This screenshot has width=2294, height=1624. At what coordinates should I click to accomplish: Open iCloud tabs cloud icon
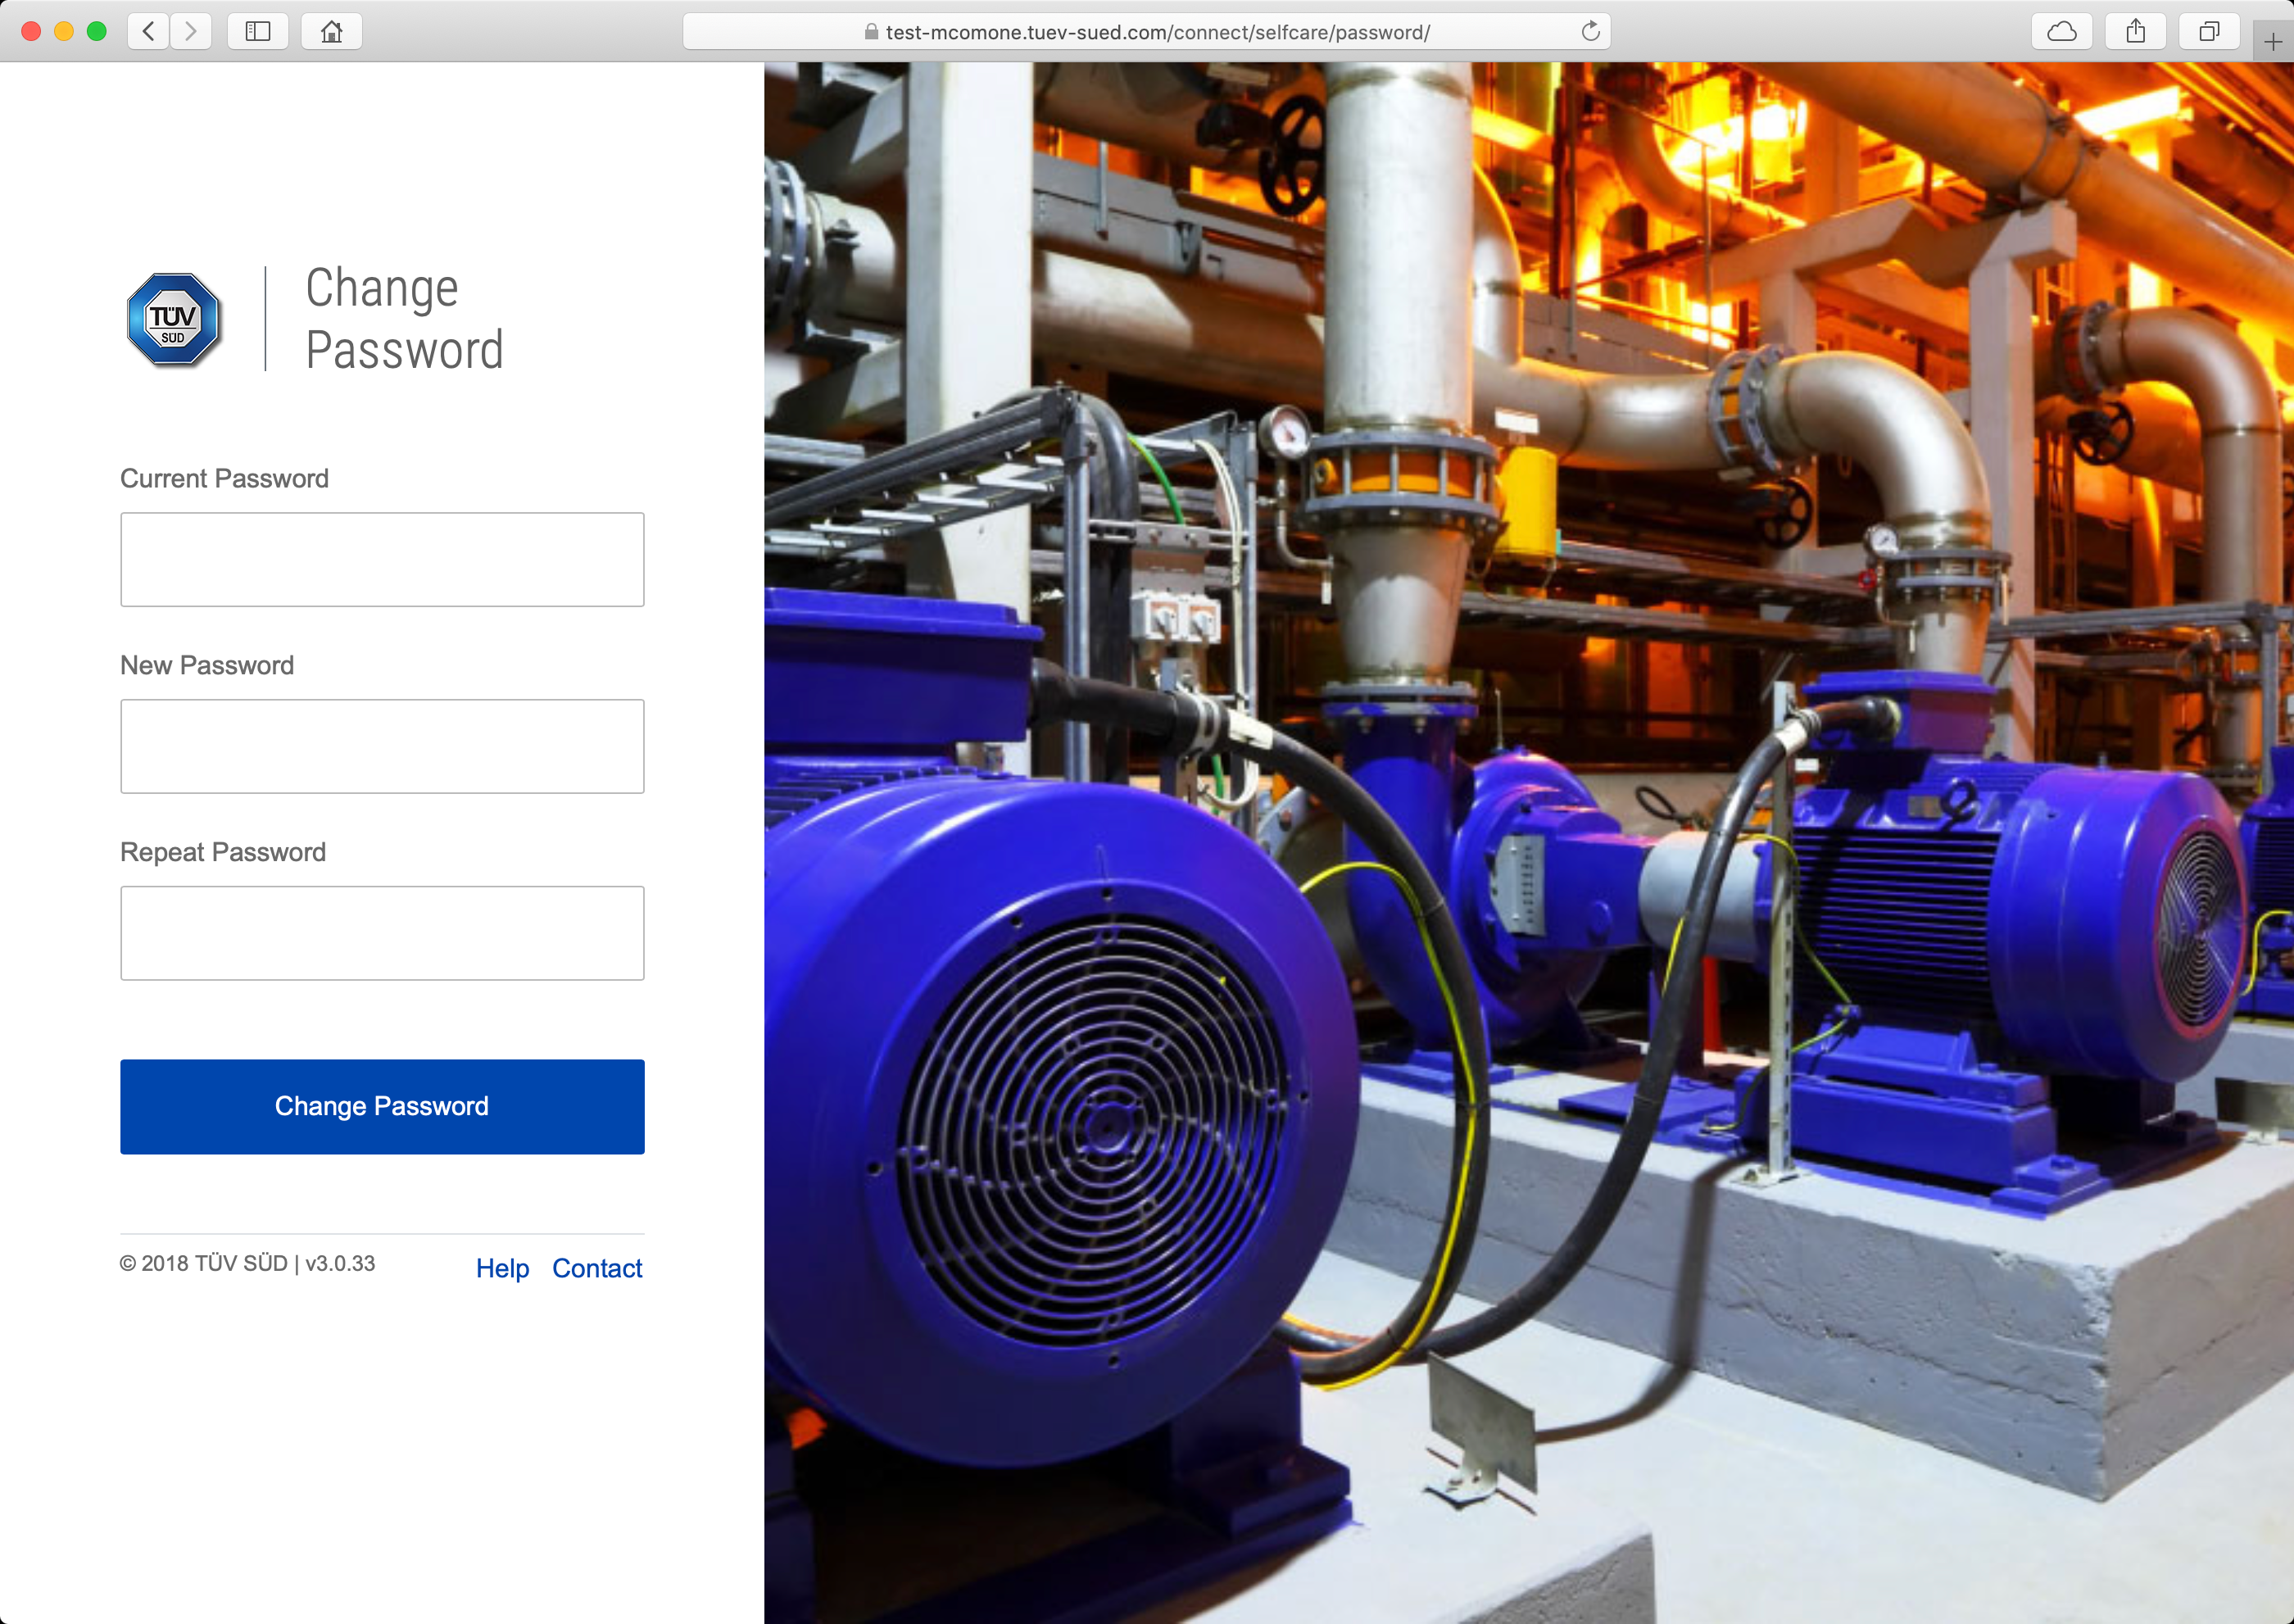click(2061, 31)
